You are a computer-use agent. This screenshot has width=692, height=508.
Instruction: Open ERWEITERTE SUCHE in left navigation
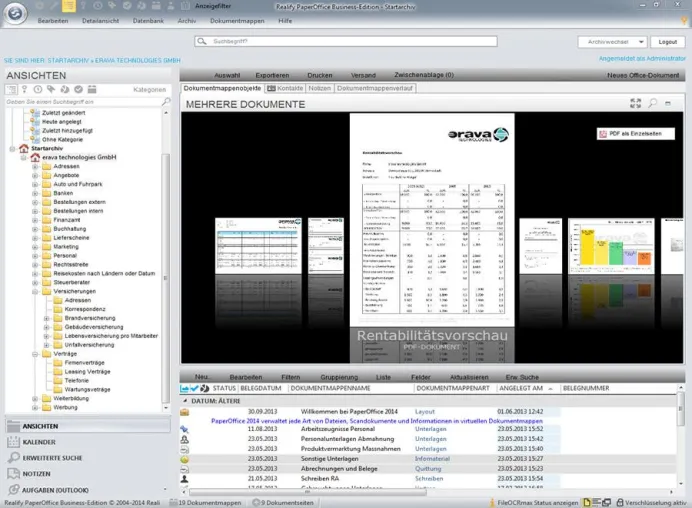(87, 458)
